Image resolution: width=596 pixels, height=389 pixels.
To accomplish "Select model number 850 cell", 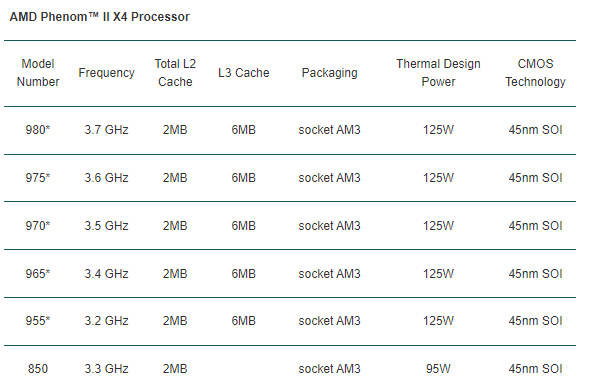I will pyautogui.click(x=38, y=369).
